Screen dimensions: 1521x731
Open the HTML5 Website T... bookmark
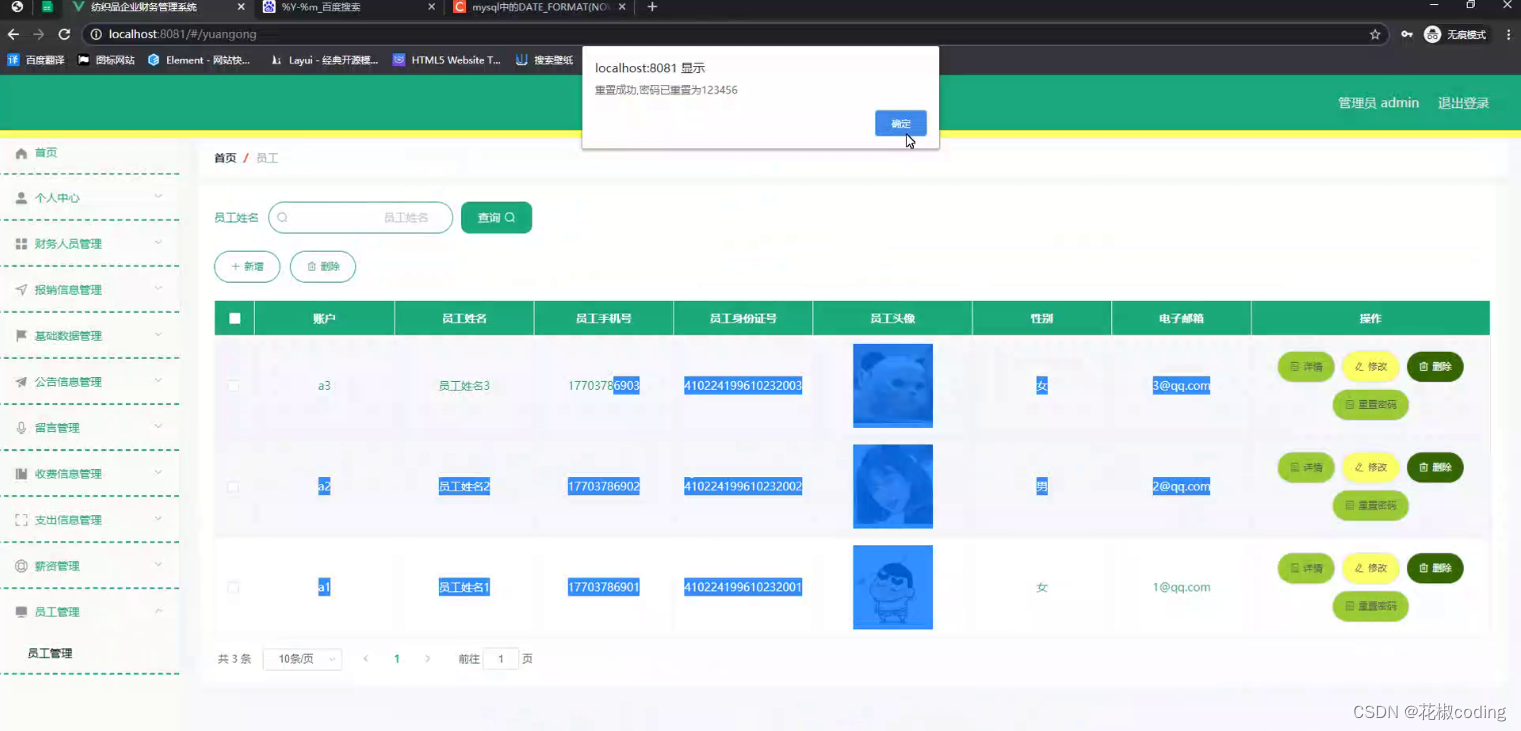coord(447,60)
